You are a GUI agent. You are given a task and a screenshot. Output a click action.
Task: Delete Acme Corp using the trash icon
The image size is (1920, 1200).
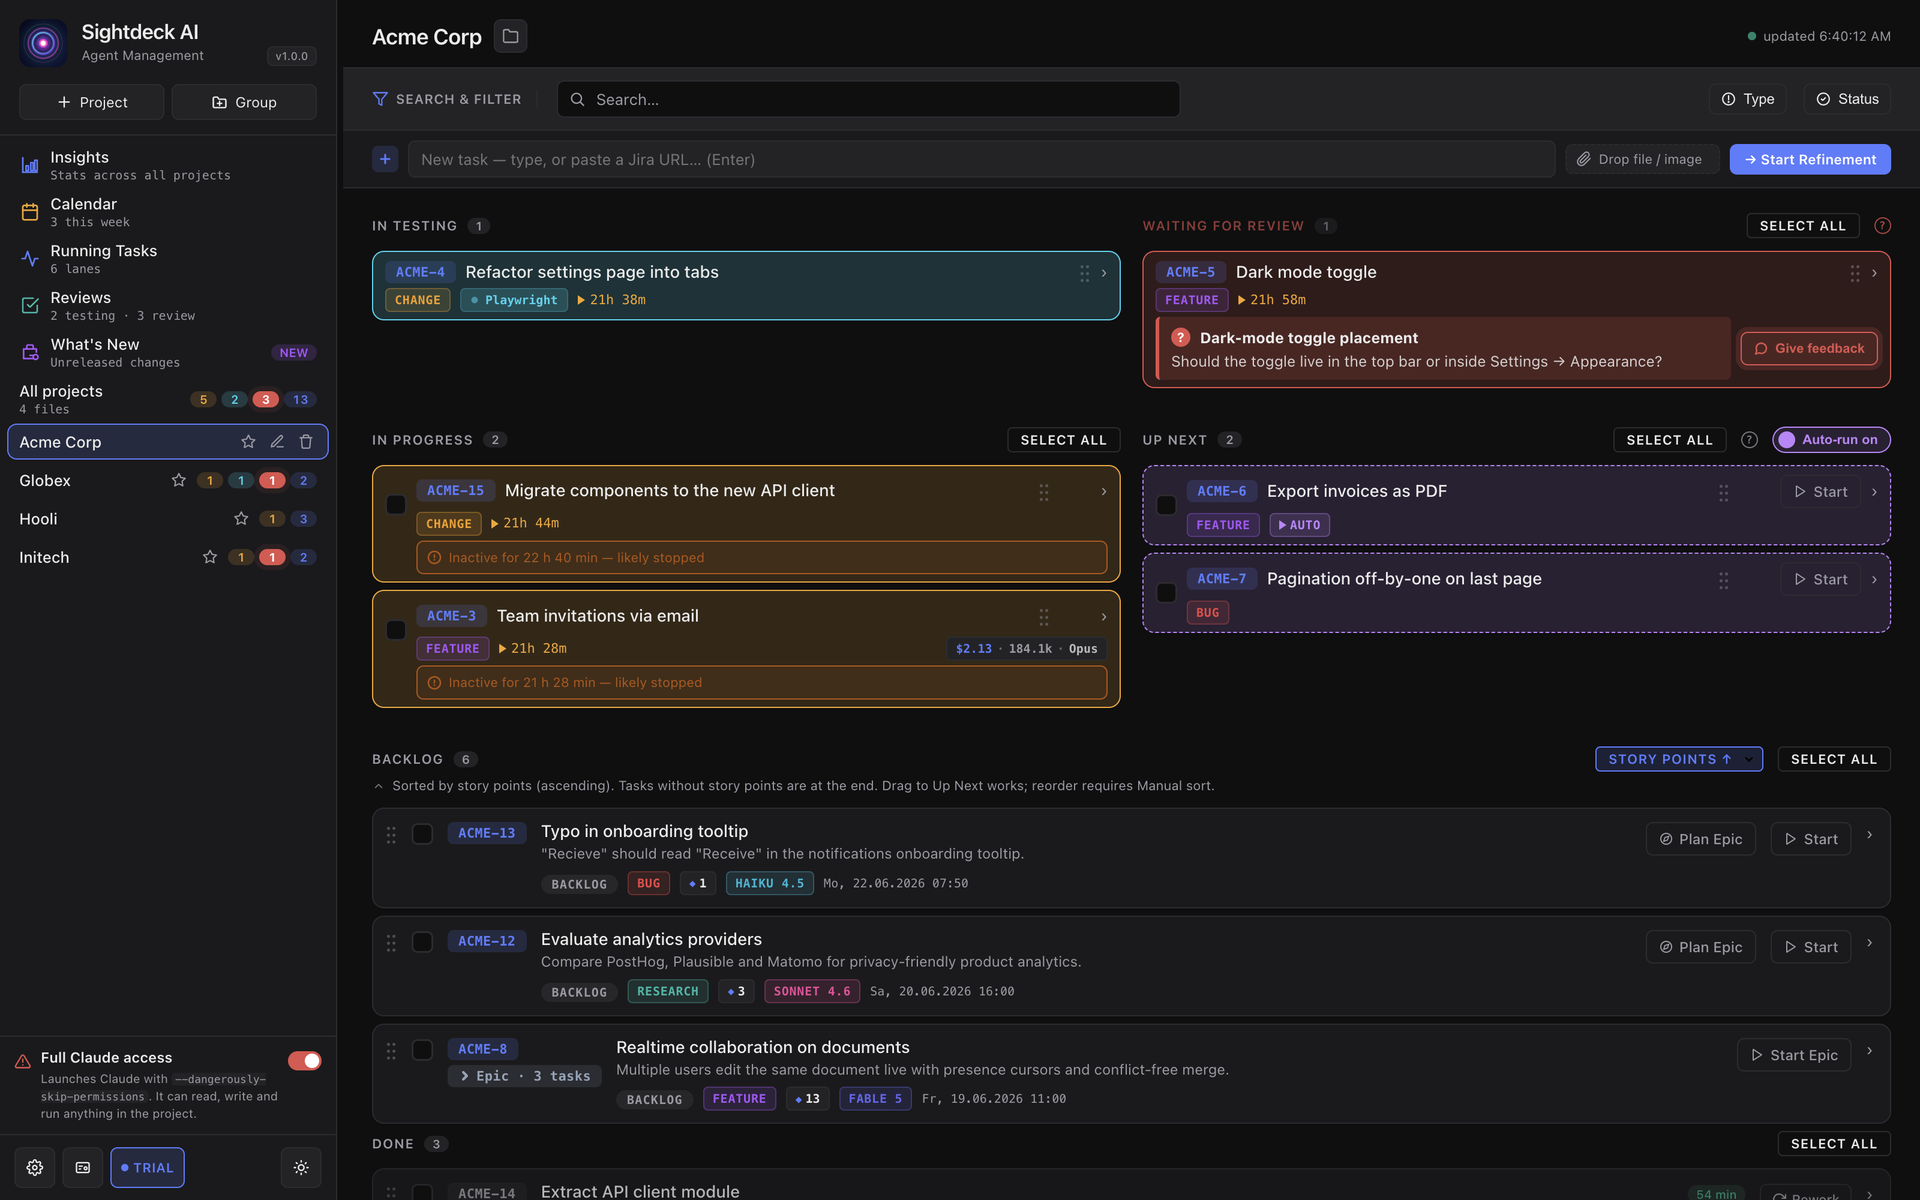click(306, 442)
